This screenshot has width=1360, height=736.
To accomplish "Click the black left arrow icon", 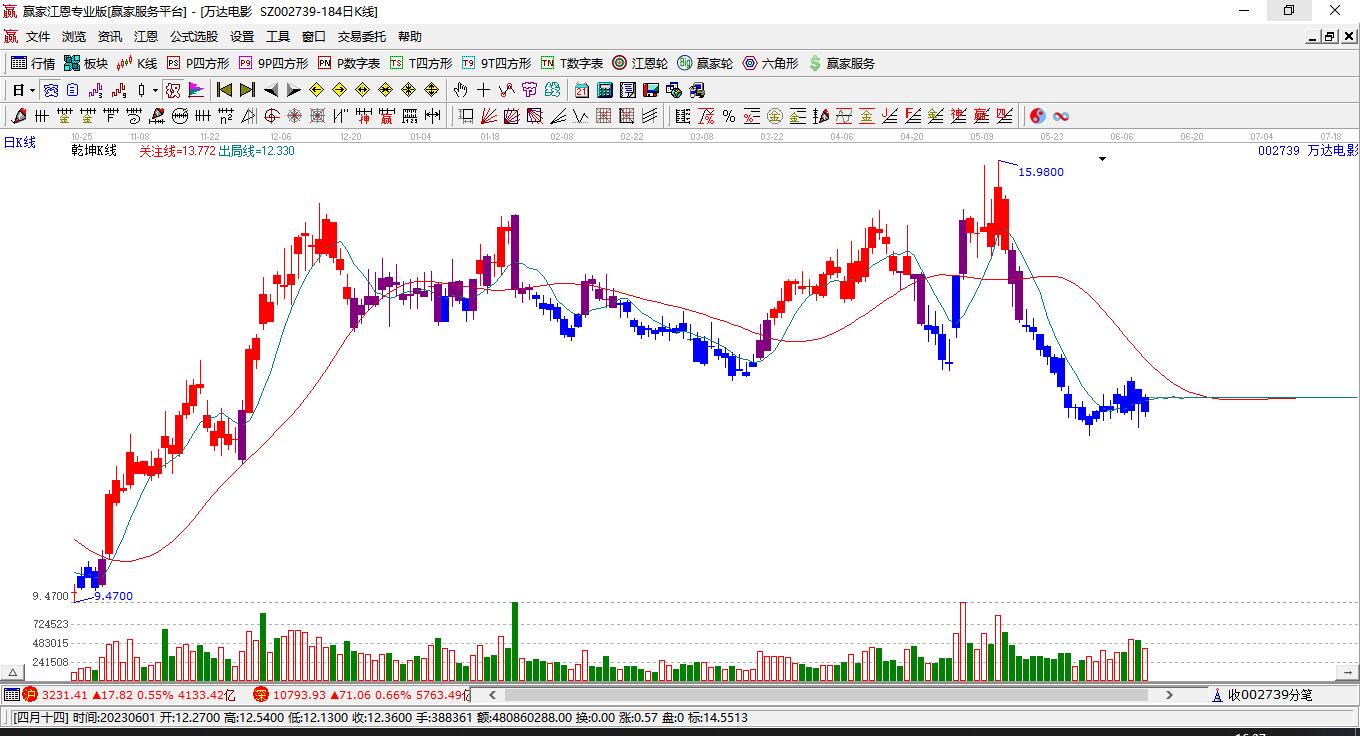I will click(x=270, y=90).
